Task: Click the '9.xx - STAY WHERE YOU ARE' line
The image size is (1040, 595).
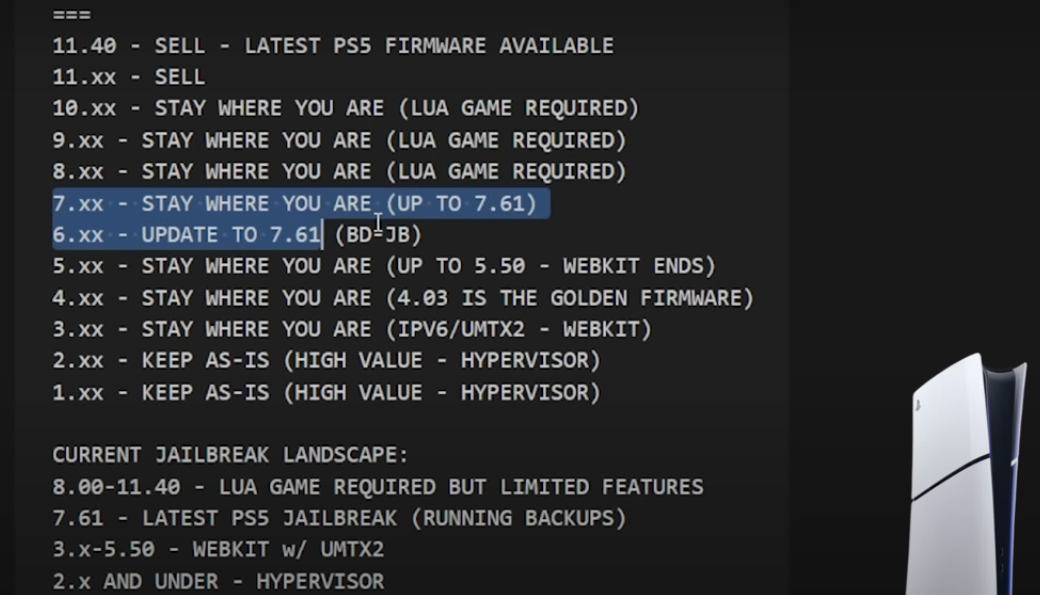Action: coord(339,140)
